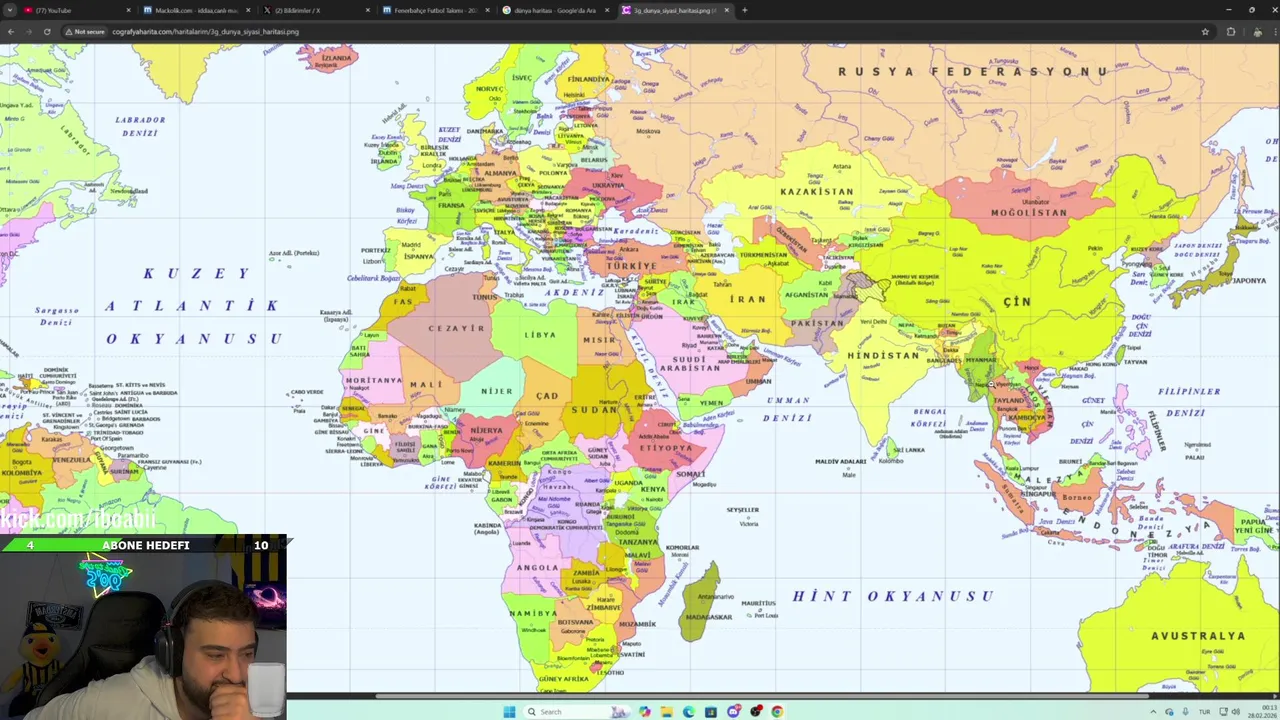Click the LİBYA label on map
1280x720 pixels.
click(540, 335)
